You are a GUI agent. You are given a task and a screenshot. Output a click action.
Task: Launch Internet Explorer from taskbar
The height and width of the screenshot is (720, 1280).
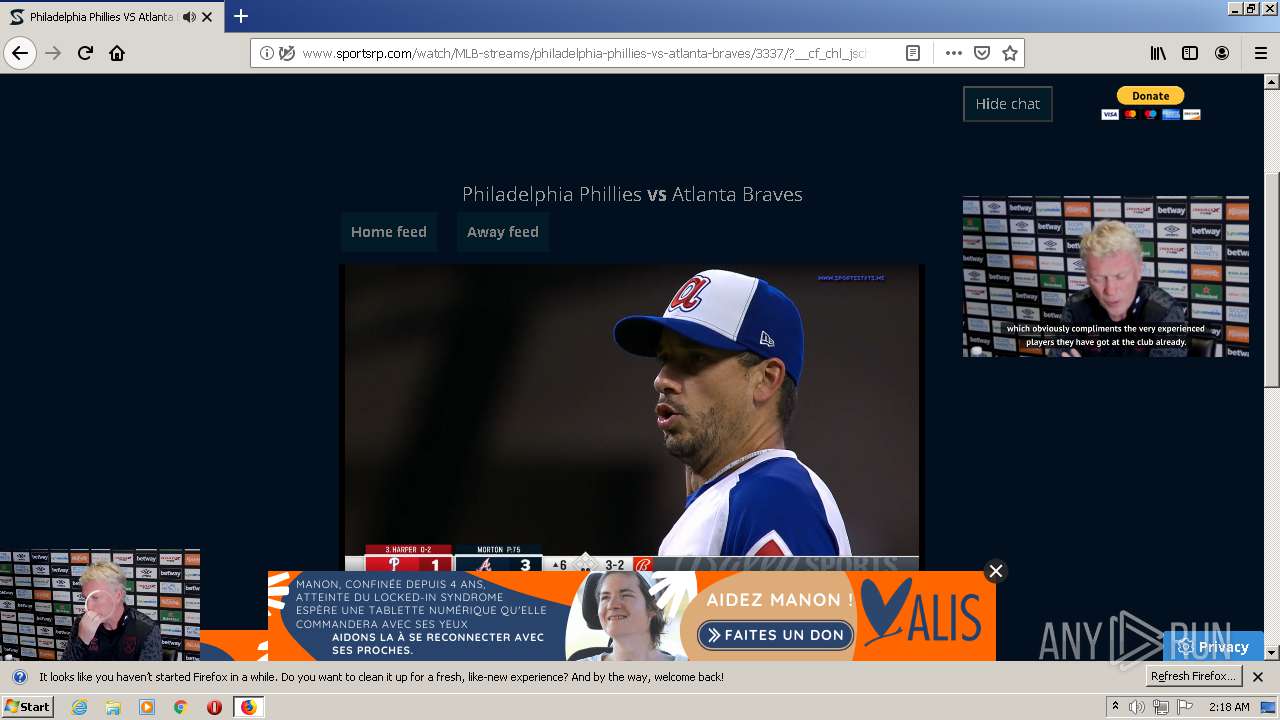click(x=79, y=707)
